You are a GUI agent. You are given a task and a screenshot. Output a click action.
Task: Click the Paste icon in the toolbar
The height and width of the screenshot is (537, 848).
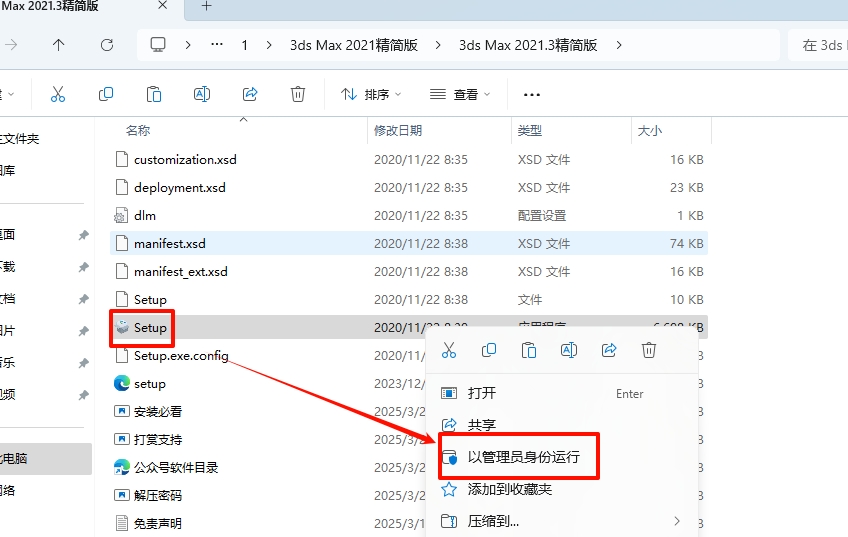click(154, 94)
